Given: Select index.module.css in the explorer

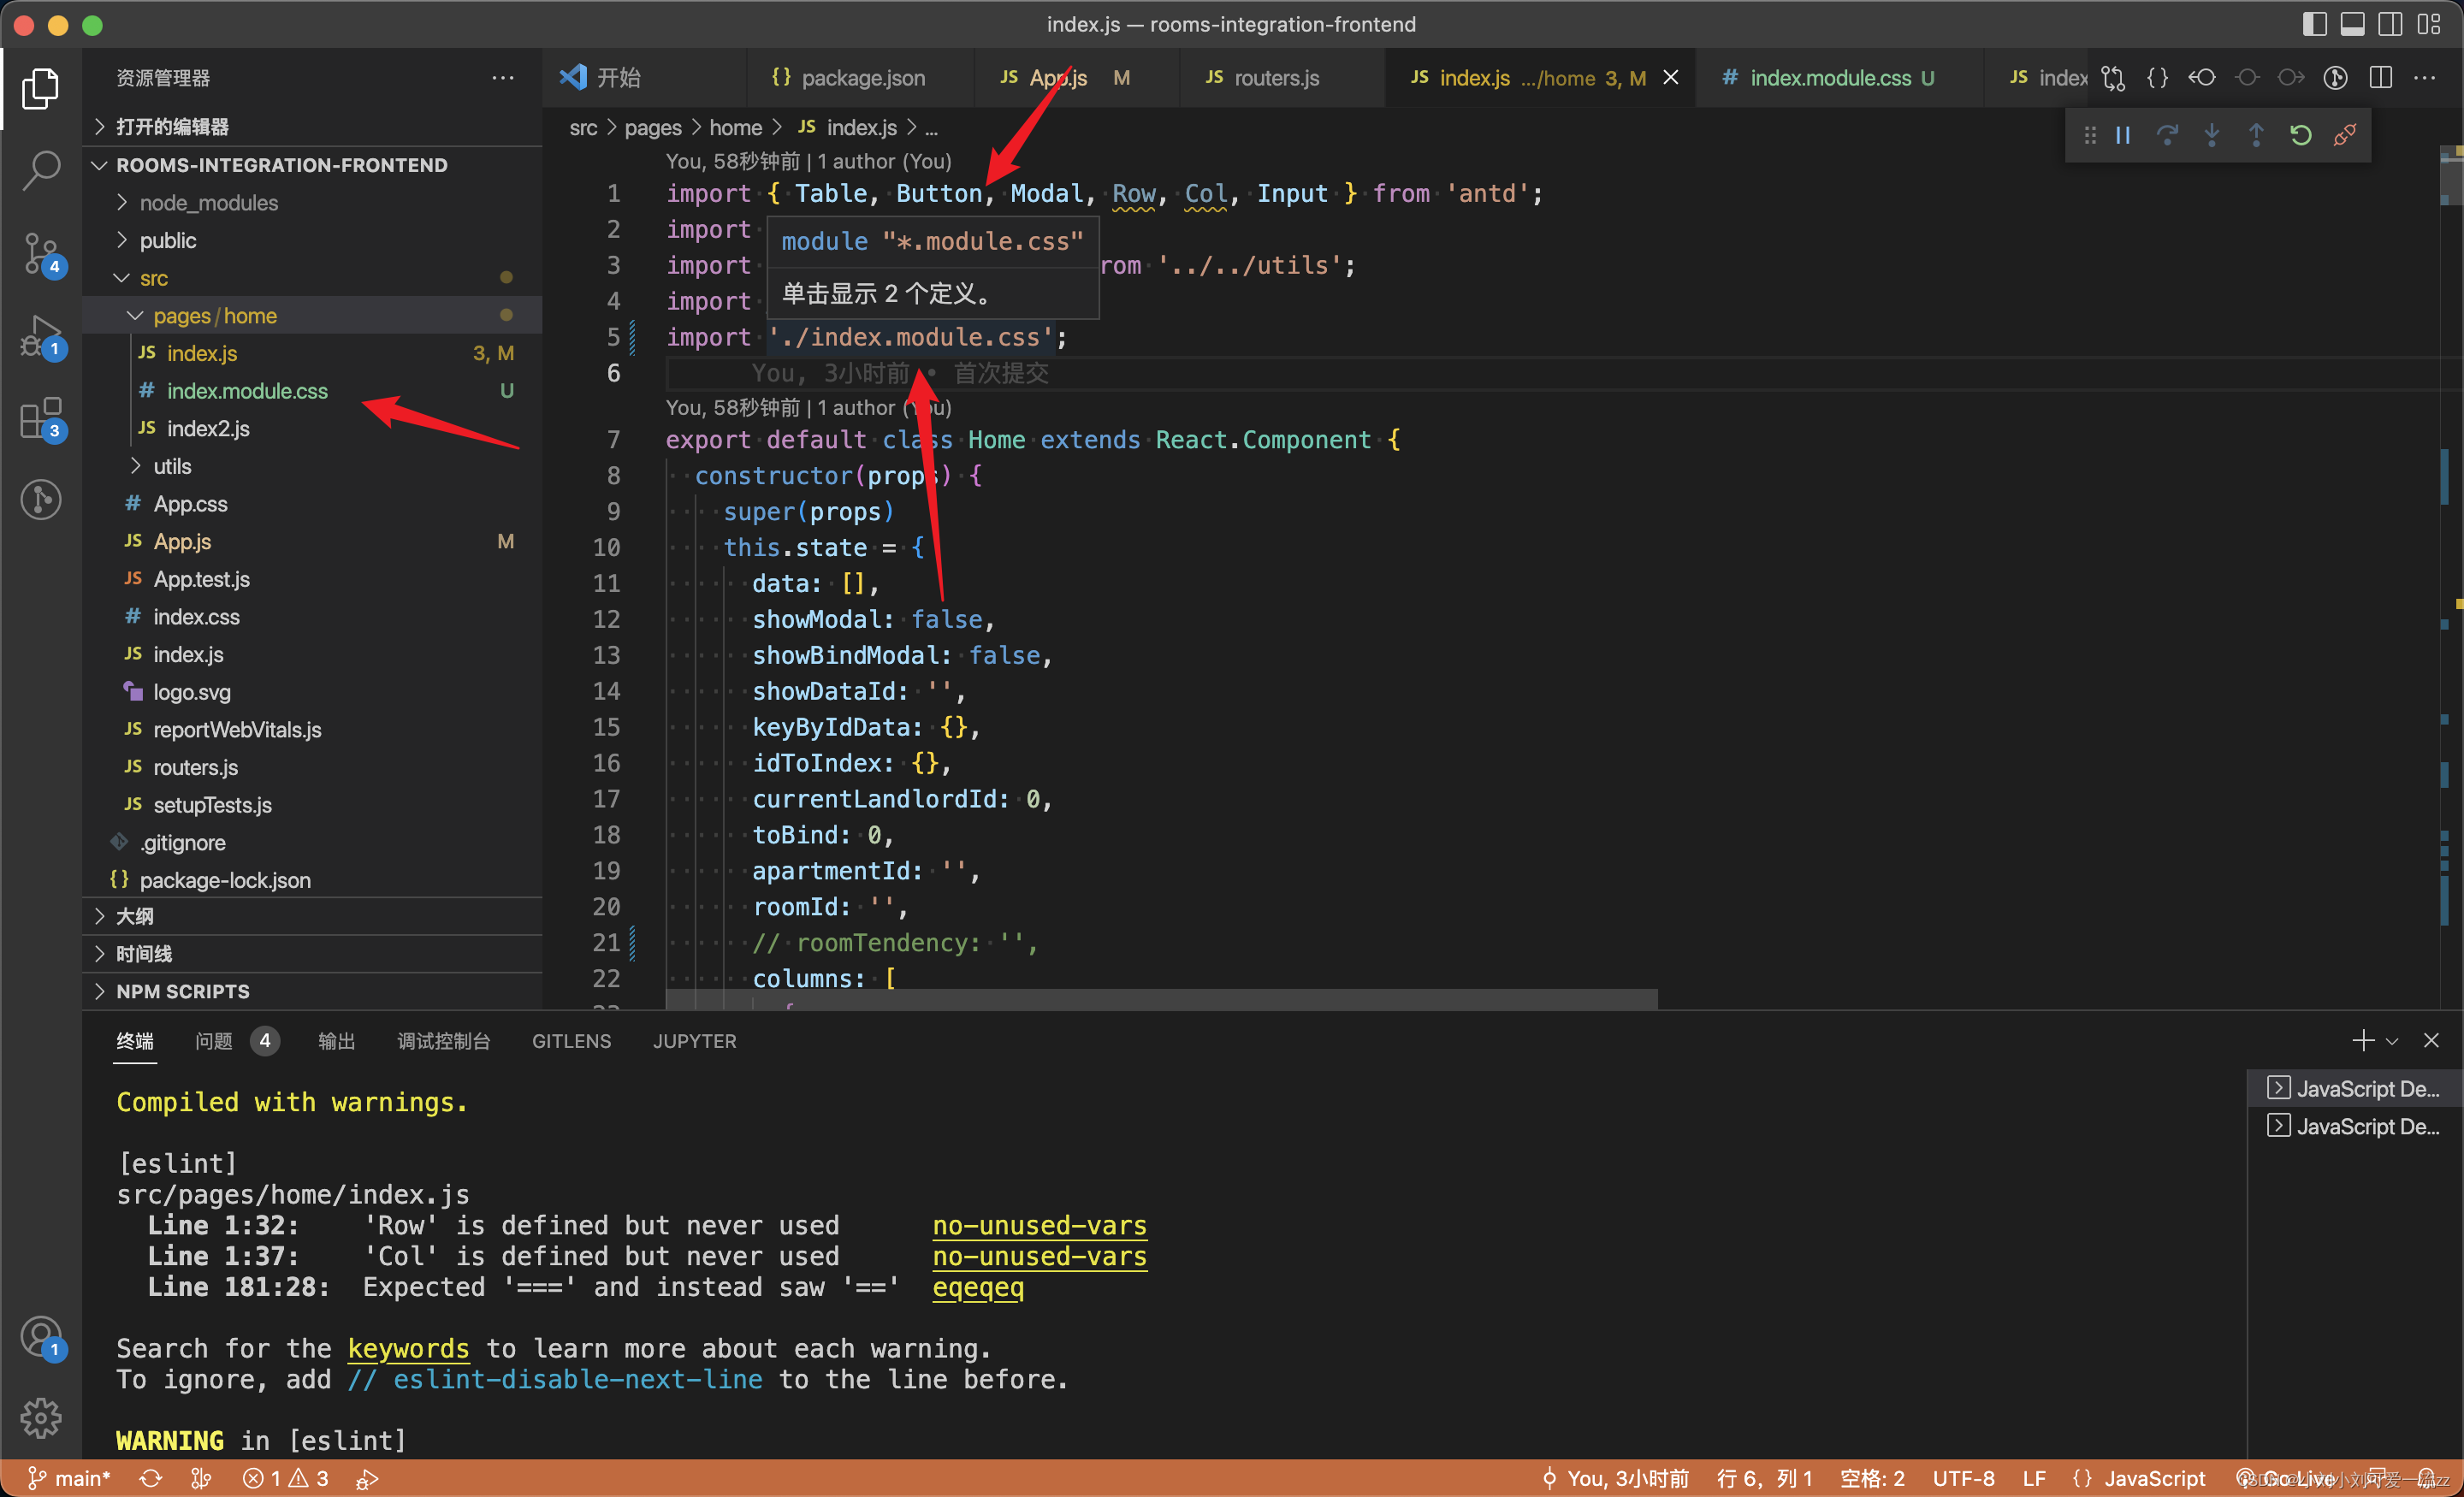Looking at the screenshot, I should (246, 390).
